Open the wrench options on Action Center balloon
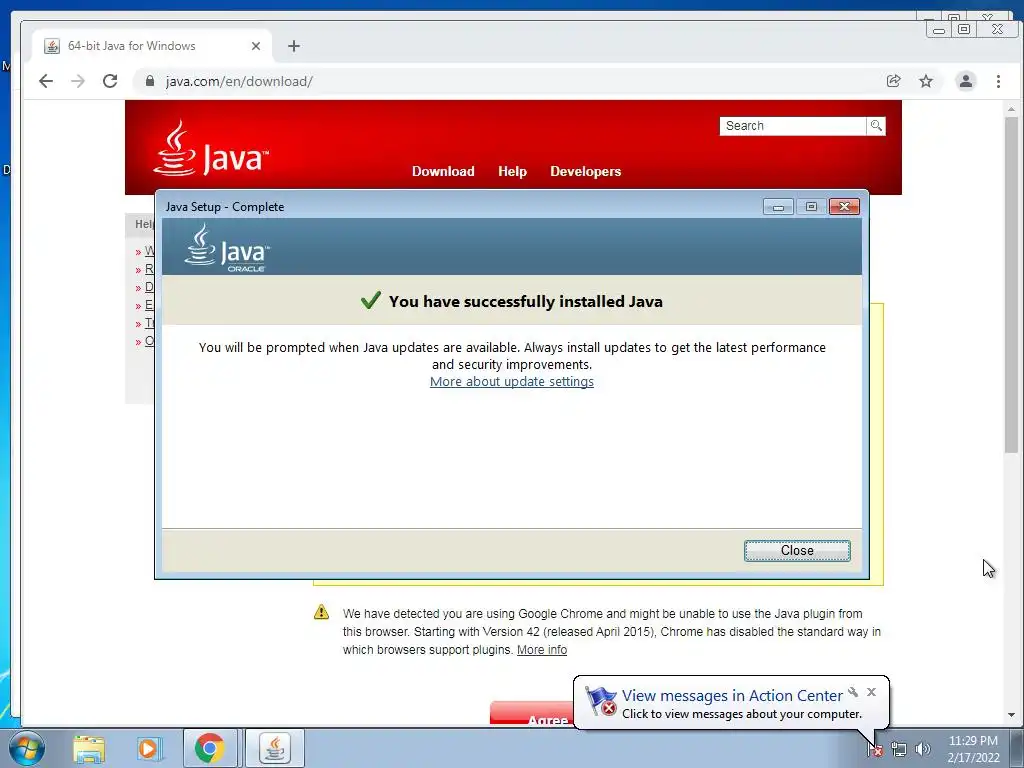The height and width of the screenshot is (768, 1024). [853, 692]
